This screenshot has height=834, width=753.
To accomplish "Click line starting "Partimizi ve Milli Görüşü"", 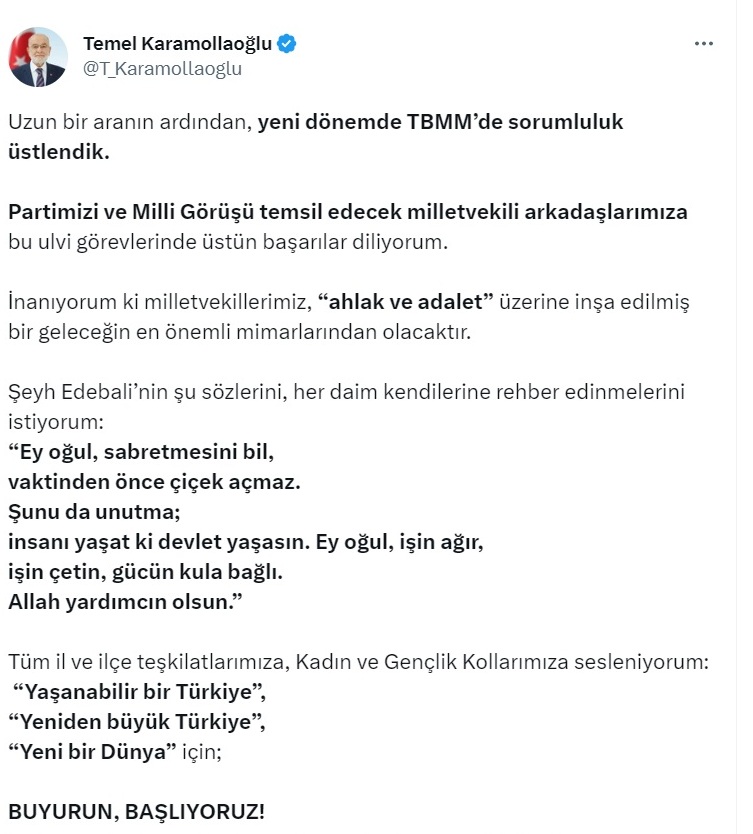I will coord(348,212).
